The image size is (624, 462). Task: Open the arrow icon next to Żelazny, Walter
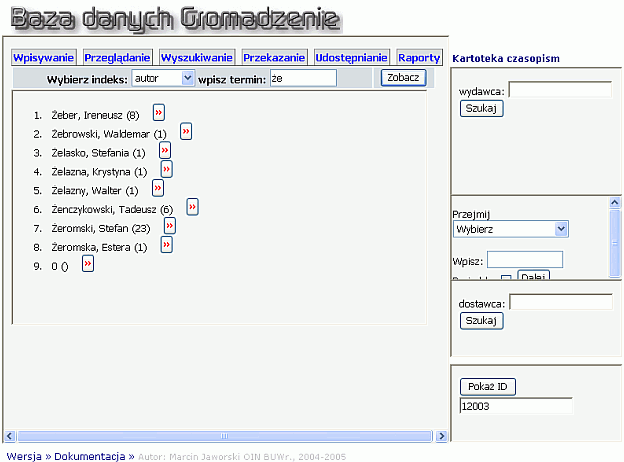click(x=158, y=188)
